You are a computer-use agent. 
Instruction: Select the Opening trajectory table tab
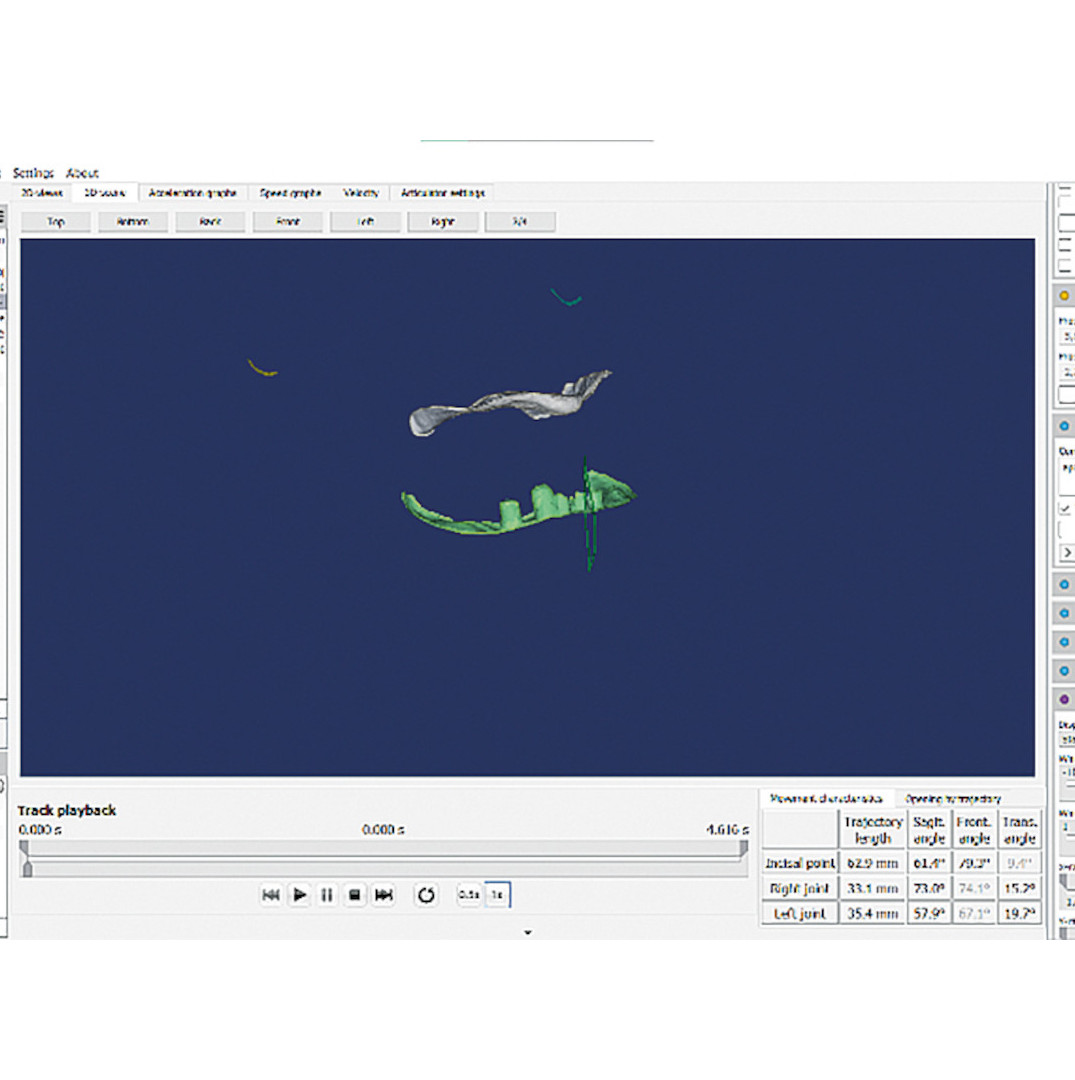coord(955,797)
